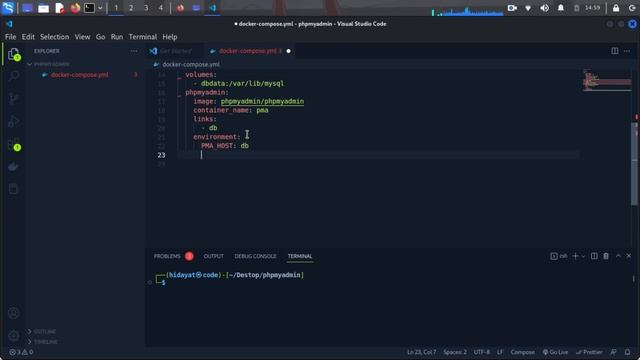Close the terminal panel
The width and height of the screenshot is (640, 360).
tap(629, 256)
